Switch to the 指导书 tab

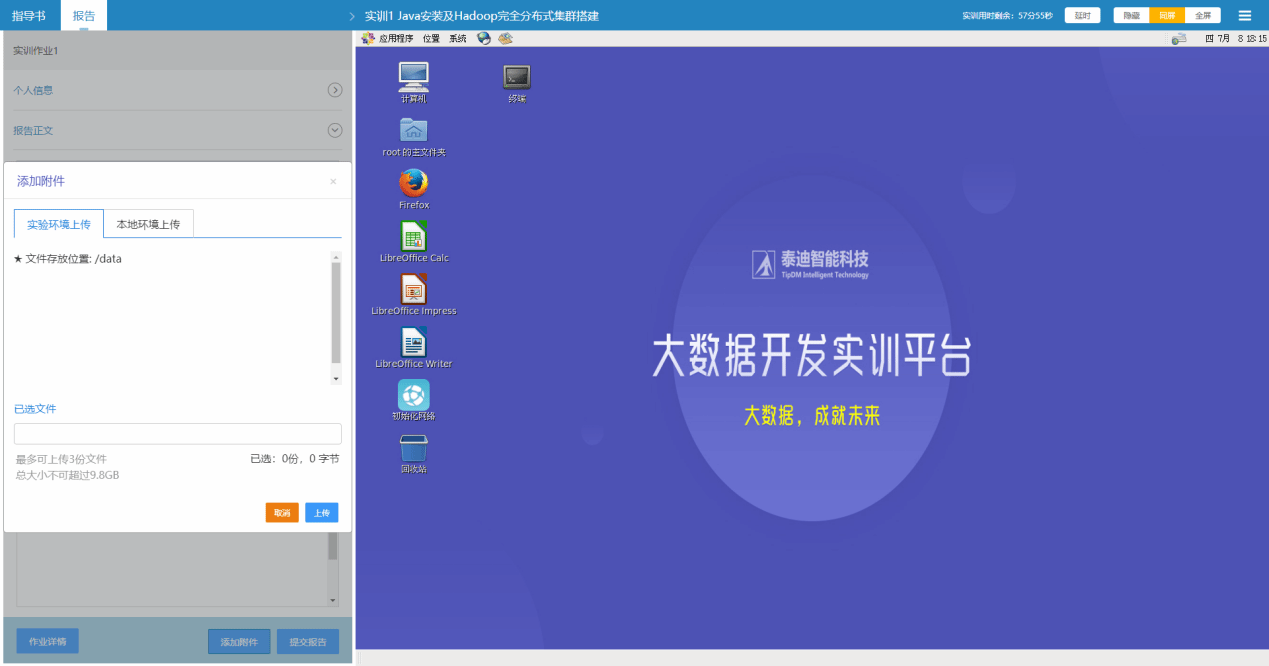[x=29, y=15]
